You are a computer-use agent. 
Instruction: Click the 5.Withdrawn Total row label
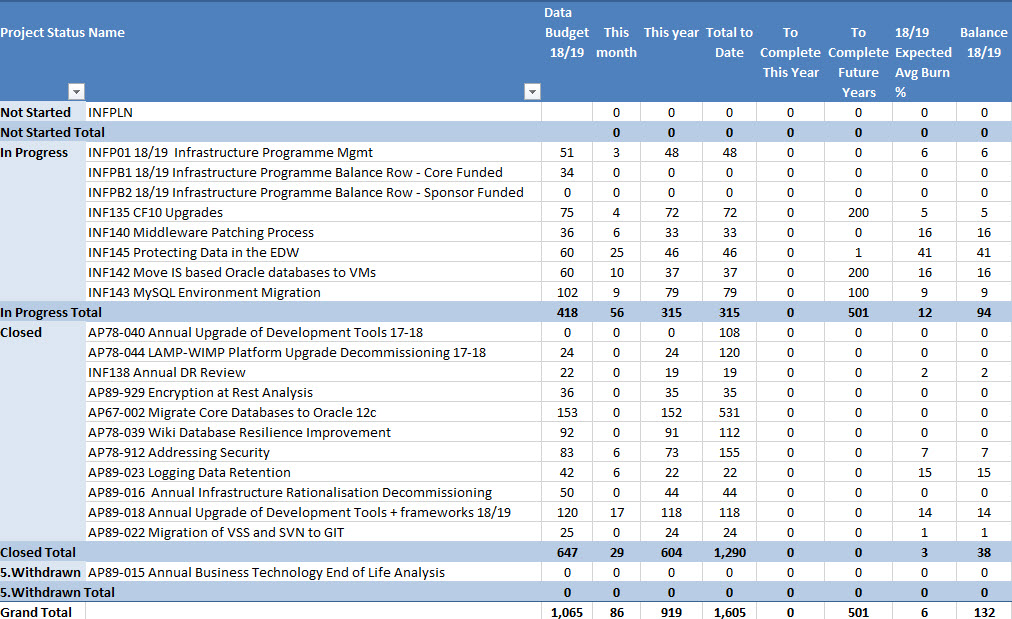[57, 593]
